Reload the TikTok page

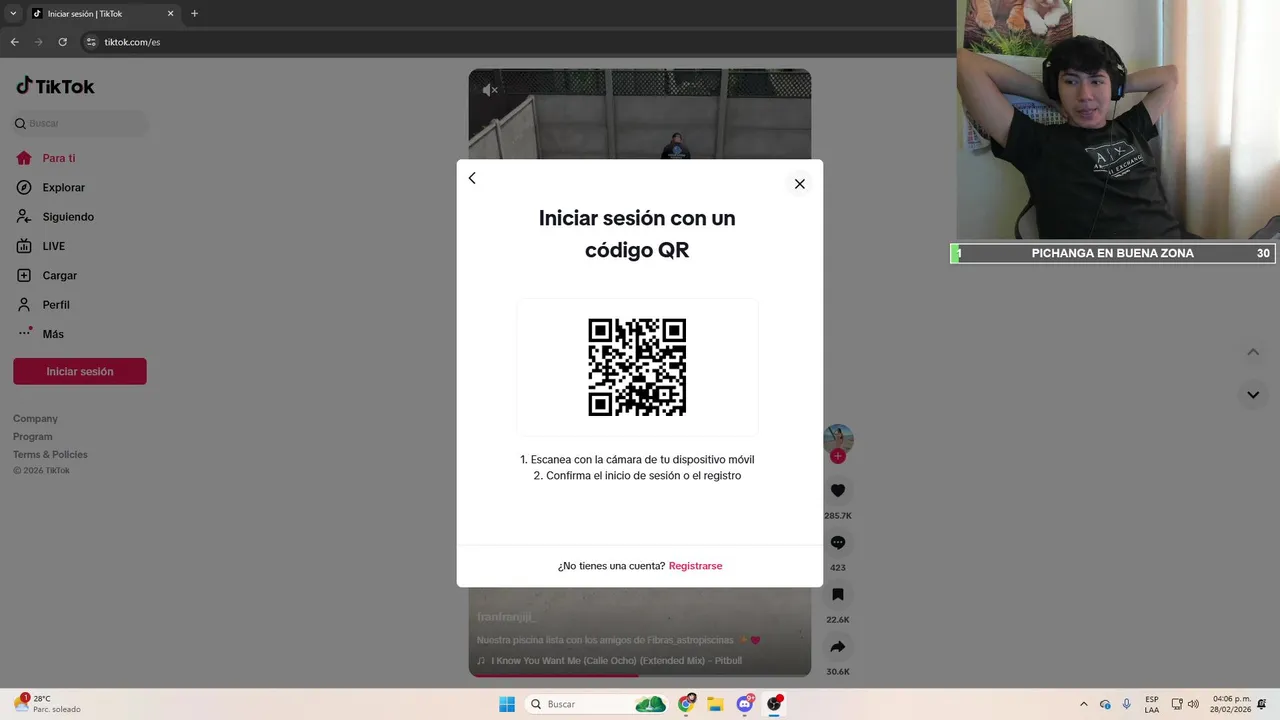point(62,42)
